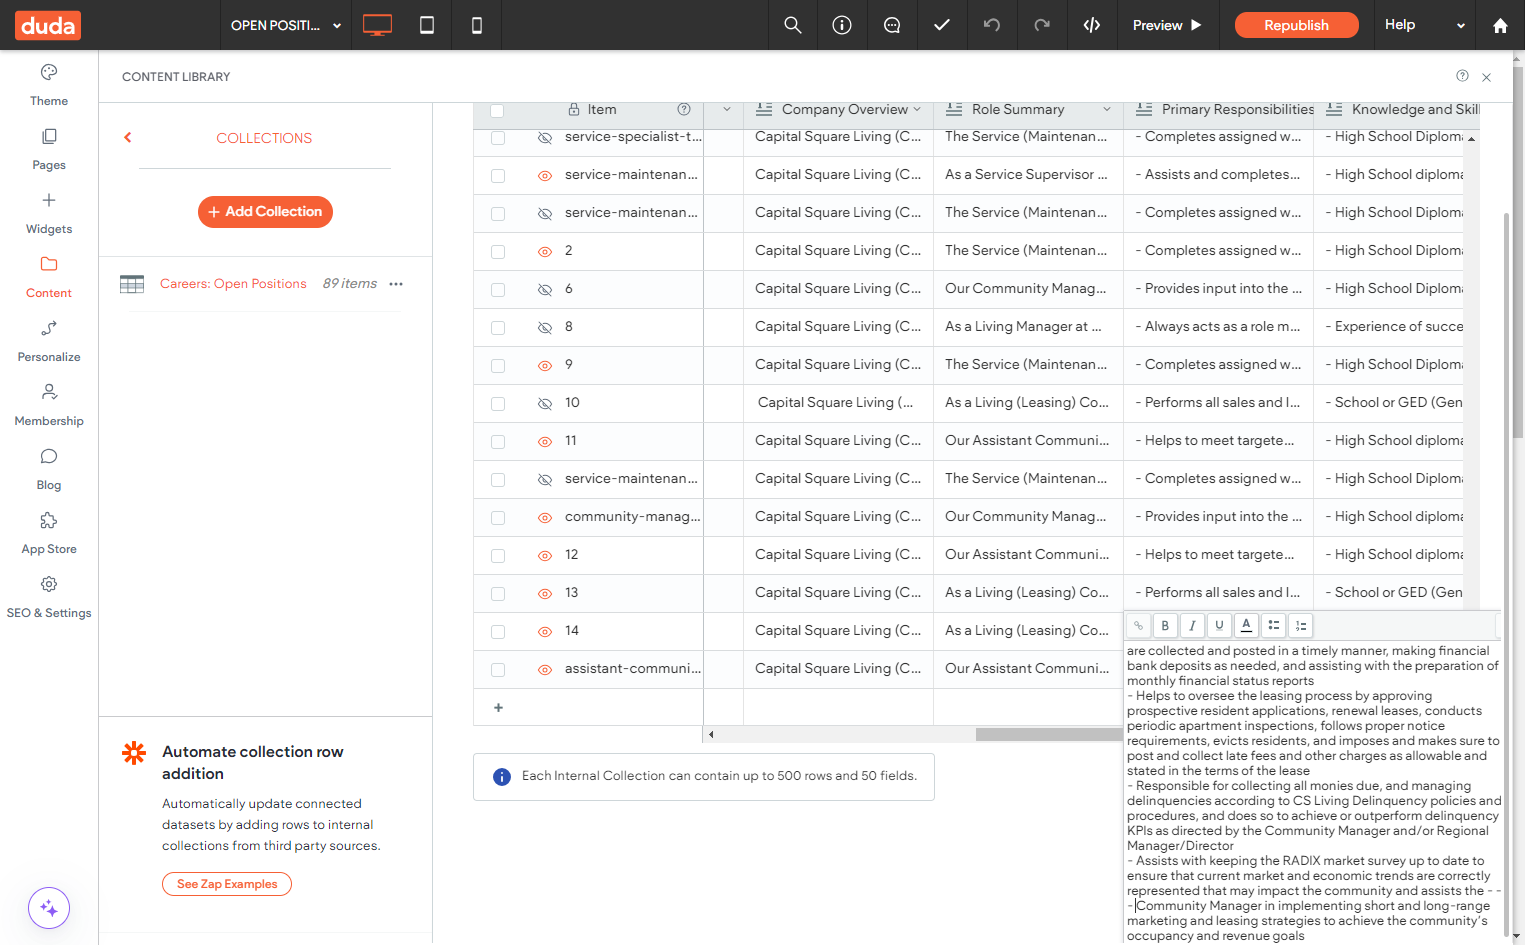The height and width of the screenshot is (945, 1525).
Task: Toggle bold in the text editor toolbar
Action: pyautogui.click(x=1165, y=626)
